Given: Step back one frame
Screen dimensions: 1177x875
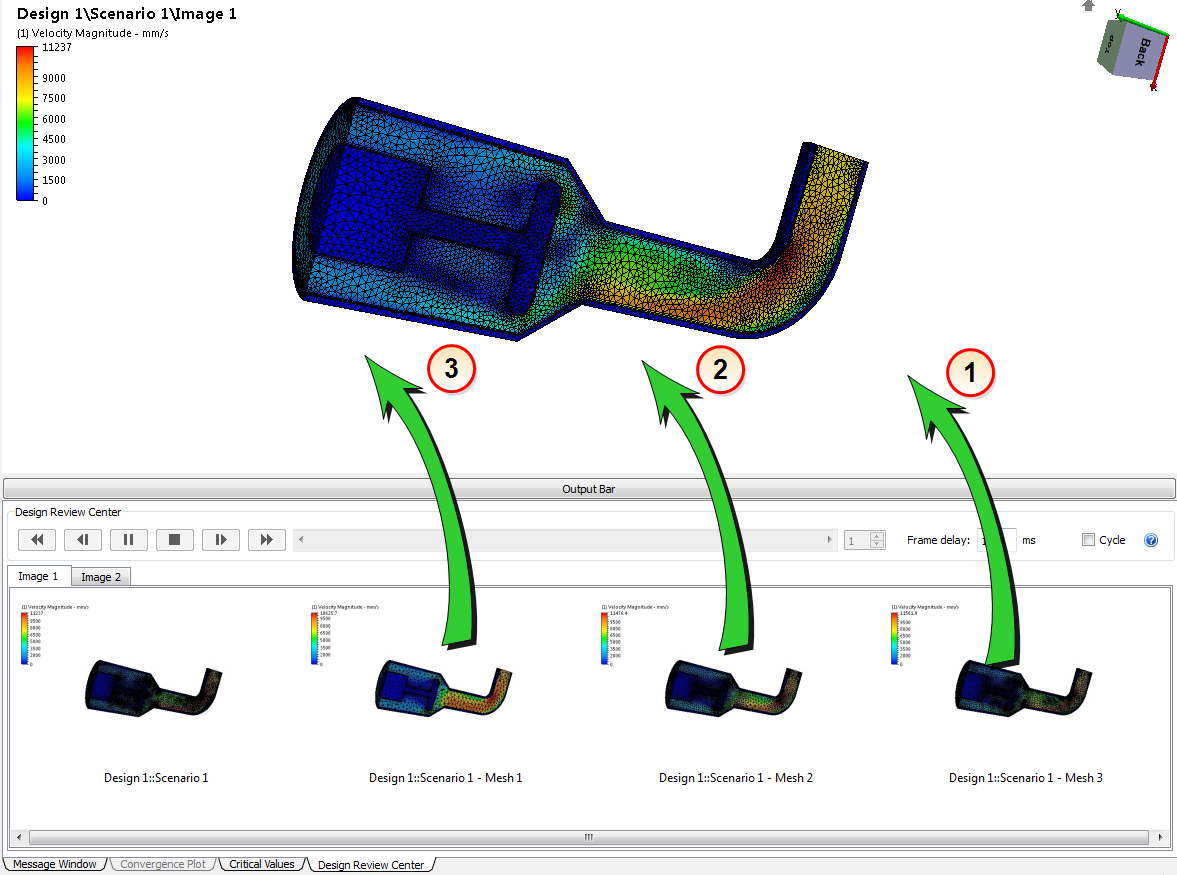Looking at the screenshot, I should [83, 540].
